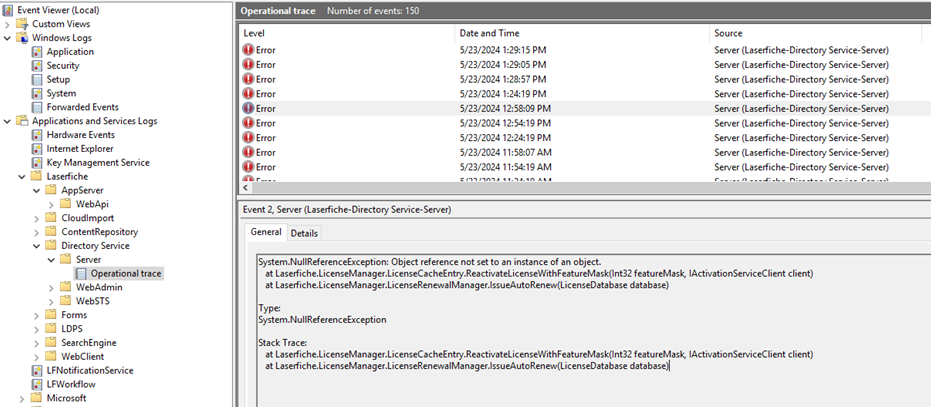Open the Application log icon

tap(37, 52)
